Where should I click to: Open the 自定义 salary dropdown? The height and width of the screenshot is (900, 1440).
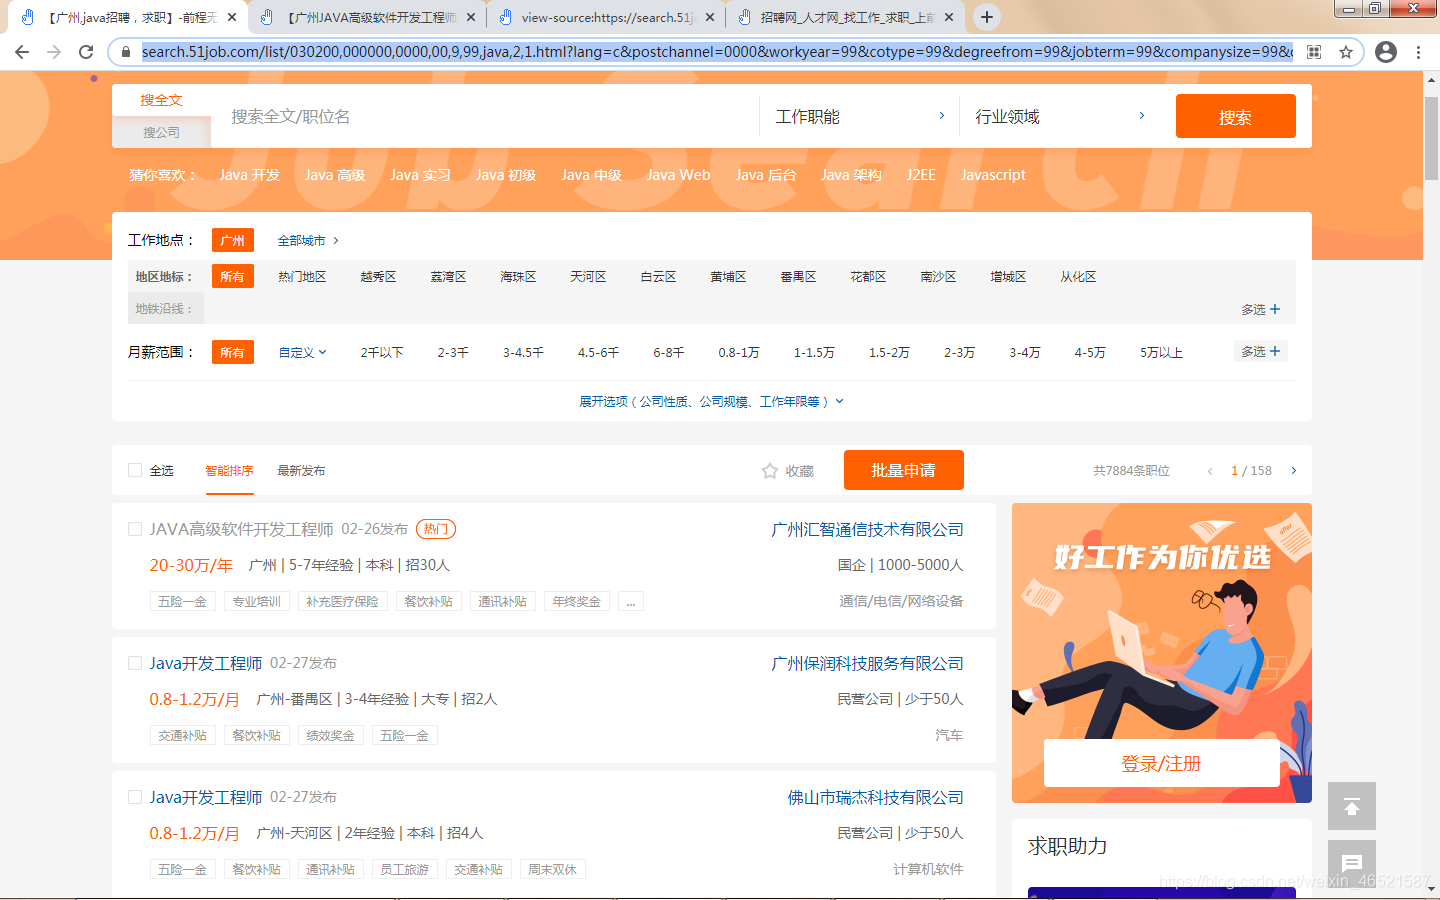pos(302,353)
